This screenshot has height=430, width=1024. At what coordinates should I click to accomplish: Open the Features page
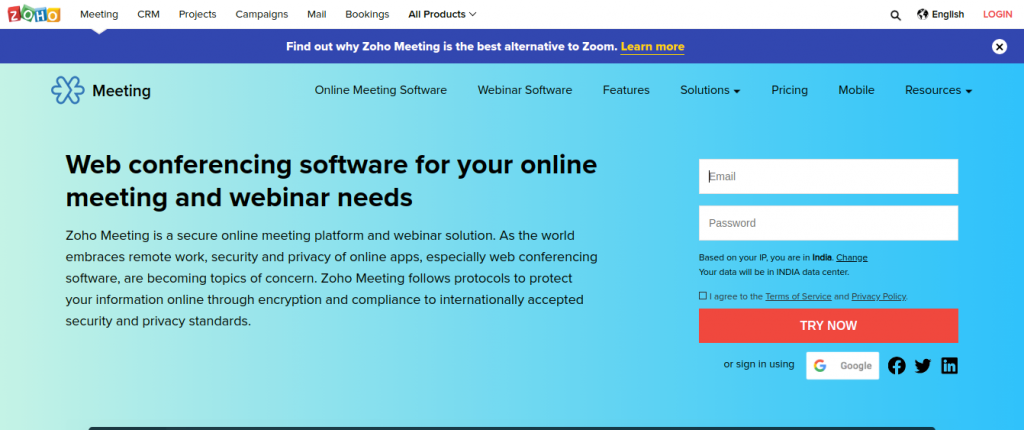point(626,90)
